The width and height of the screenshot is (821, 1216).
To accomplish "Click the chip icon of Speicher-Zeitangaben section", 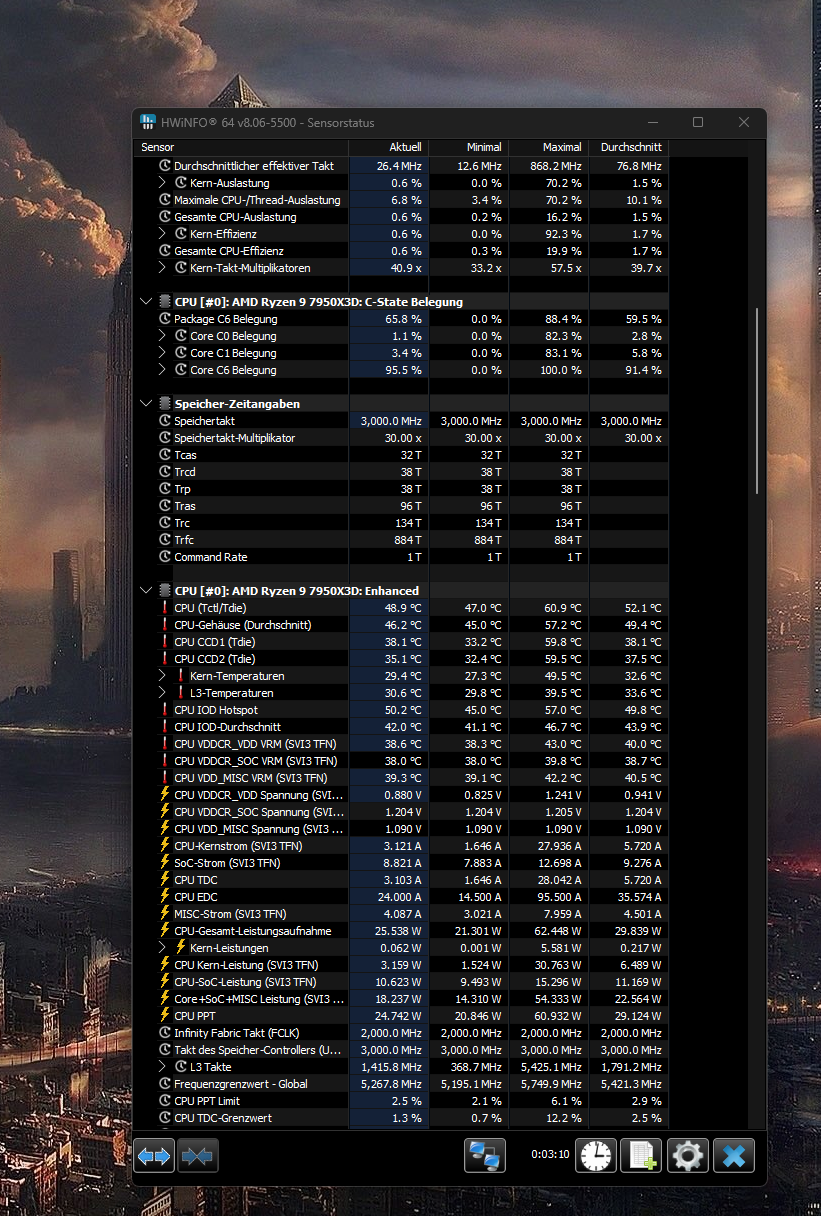I will [165, 404].
